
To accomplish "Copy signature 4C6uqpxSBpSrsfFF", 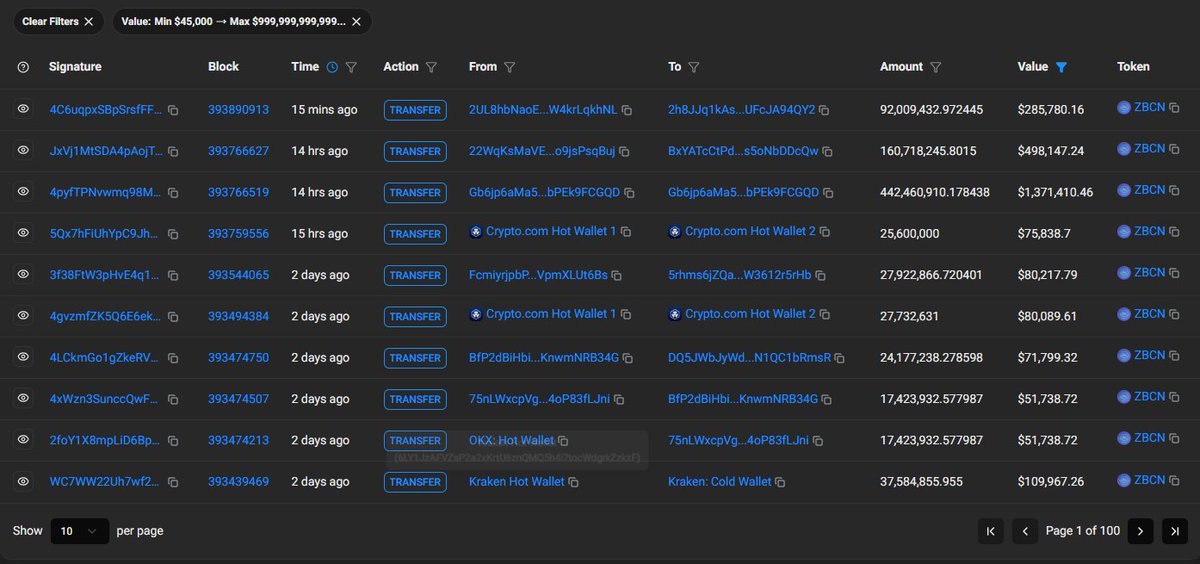I will point(173,110).
